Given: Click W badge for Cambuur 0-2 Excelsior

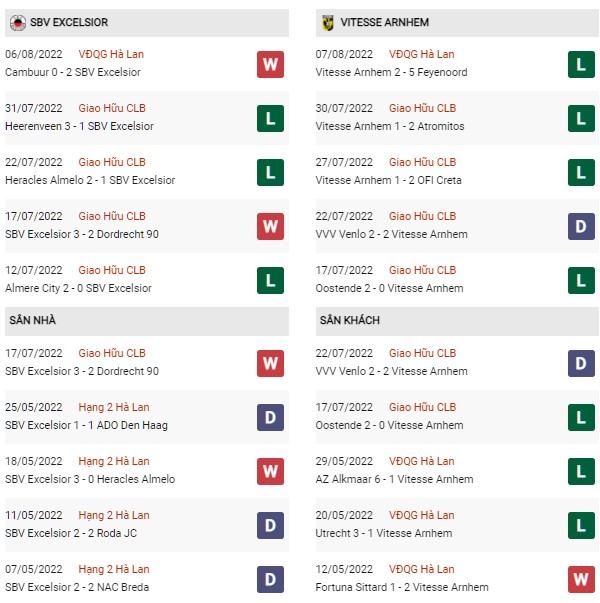Looking at the screenshot, I should 270,64.
